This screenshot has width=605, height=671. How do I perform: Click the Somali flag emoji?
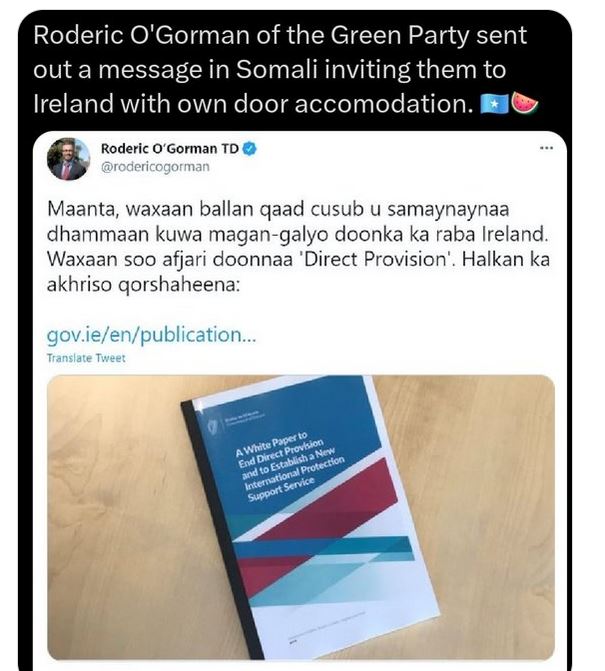point(494,104)
